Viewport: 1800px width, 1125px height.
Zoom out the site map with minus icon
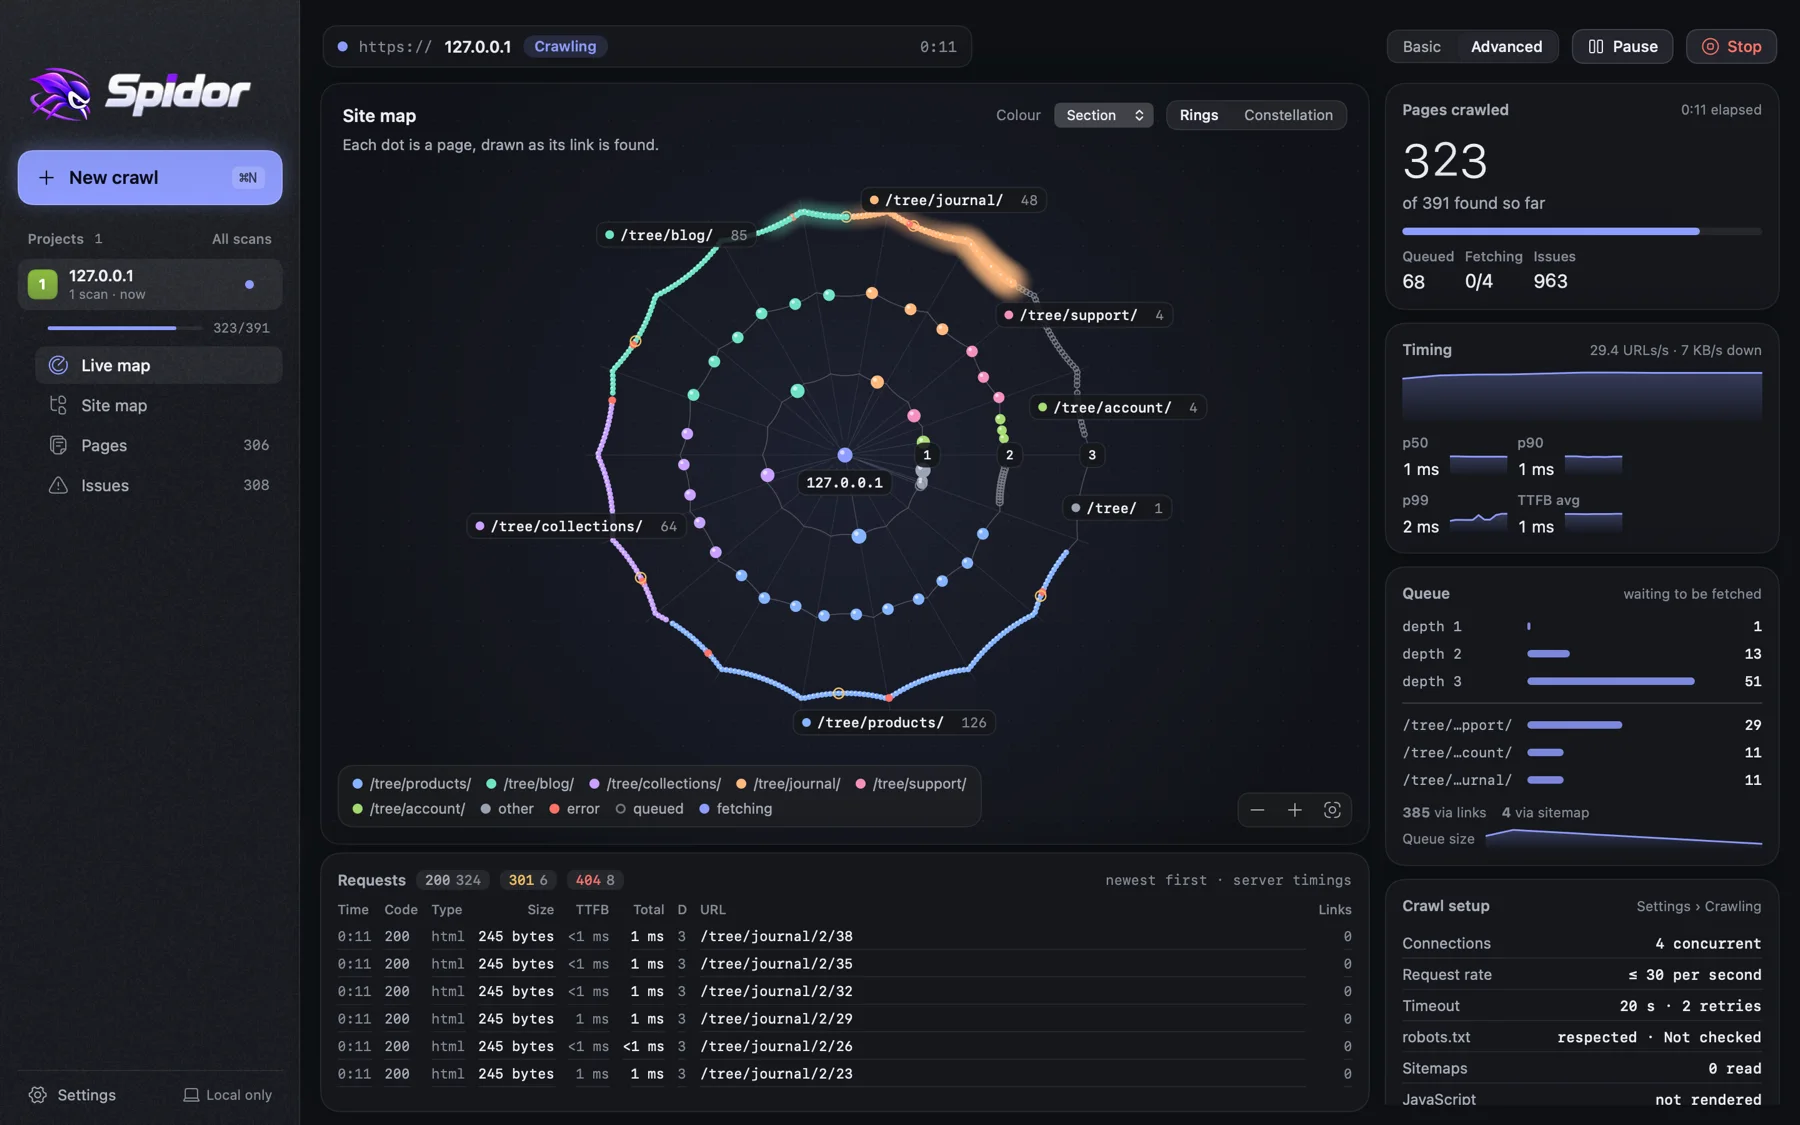pyautogui.click(x=1257, y=810)
